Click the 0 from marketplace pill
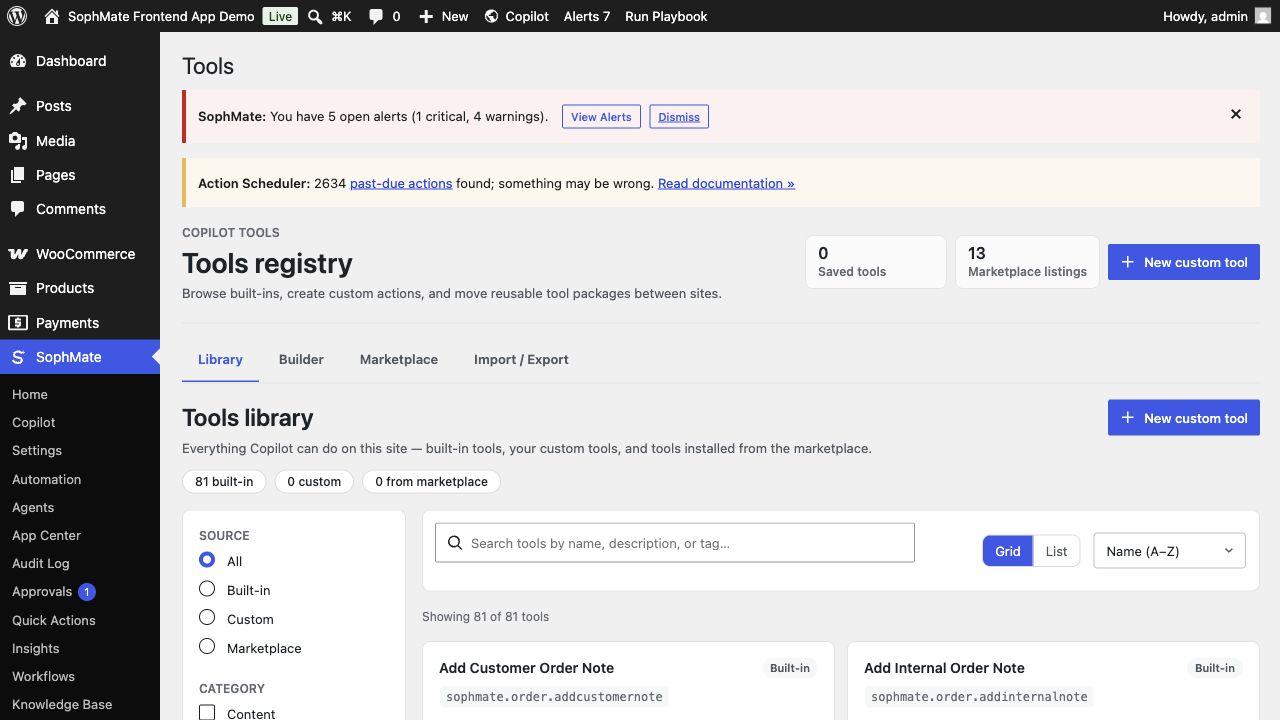 pyautogui.click(x=431, y=482)
